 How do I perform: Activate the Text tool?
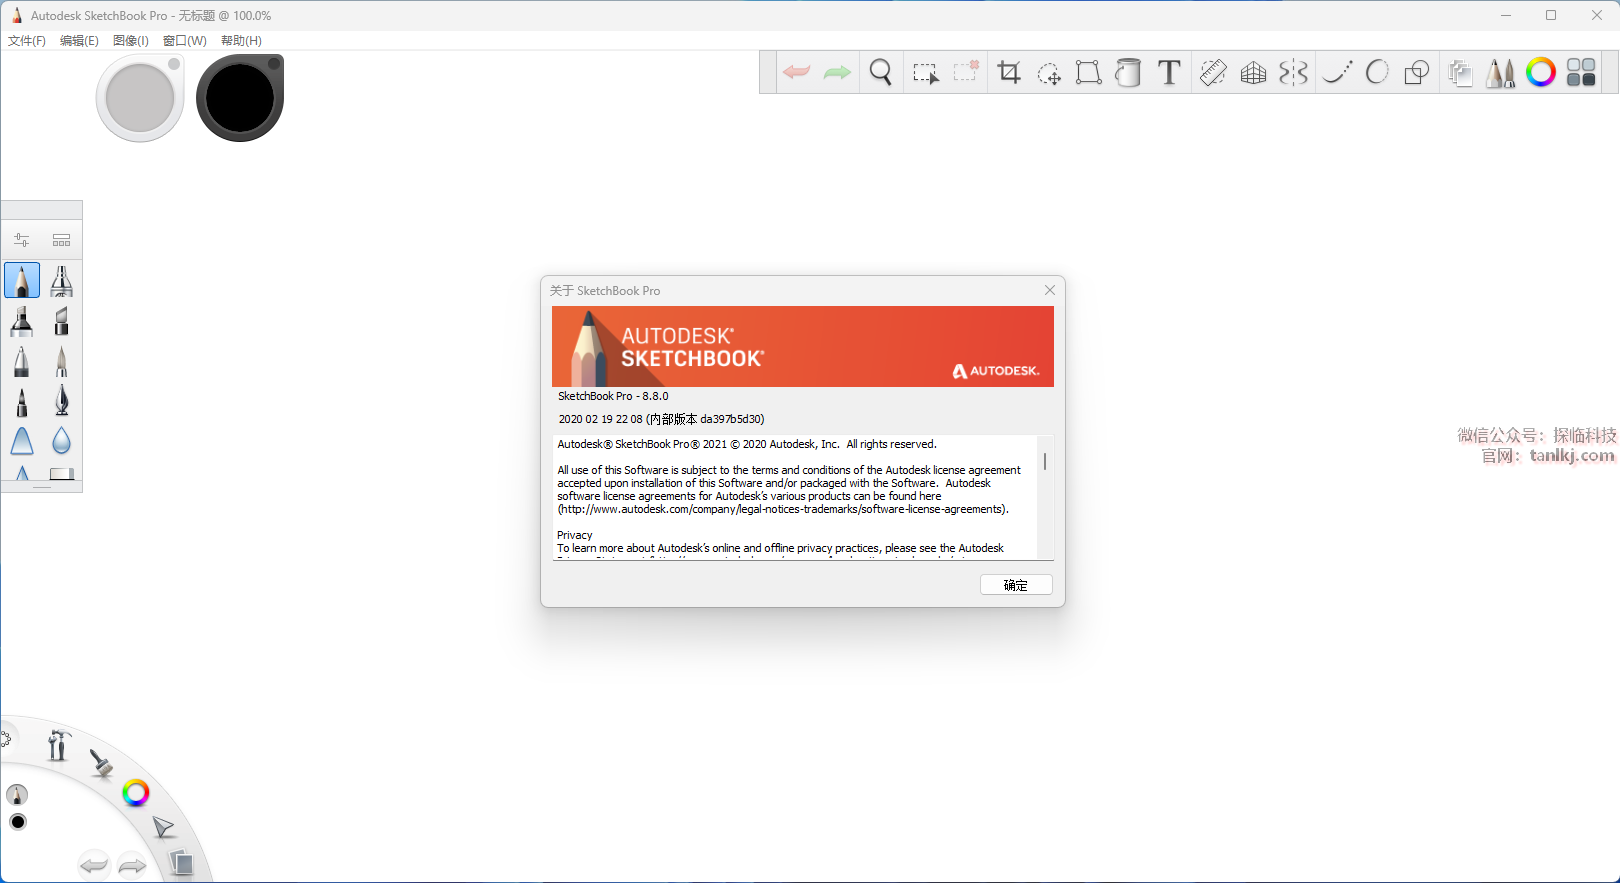click(x=1168, y=72)
